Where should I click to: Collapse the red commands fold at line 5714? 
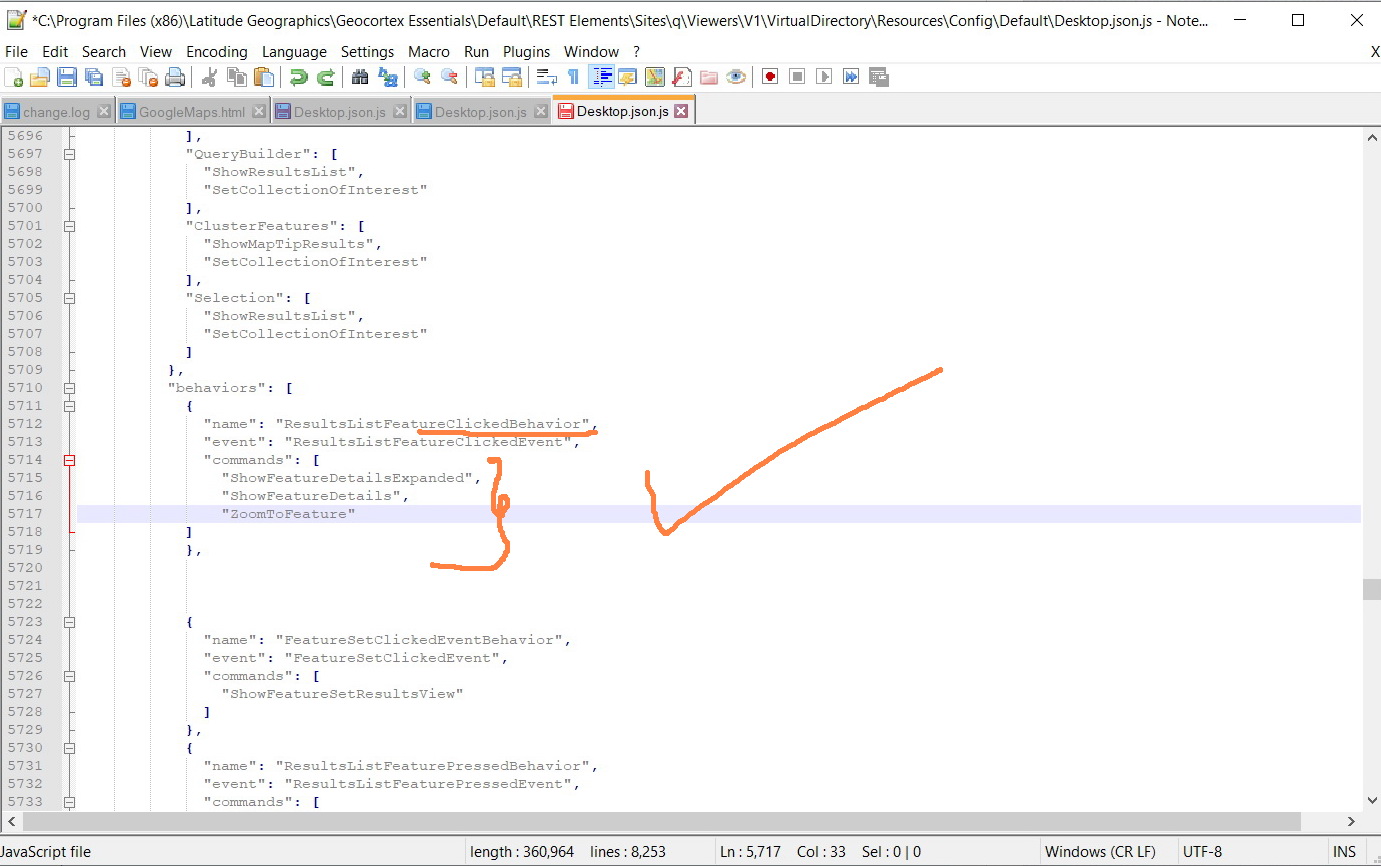coord(70,460)
